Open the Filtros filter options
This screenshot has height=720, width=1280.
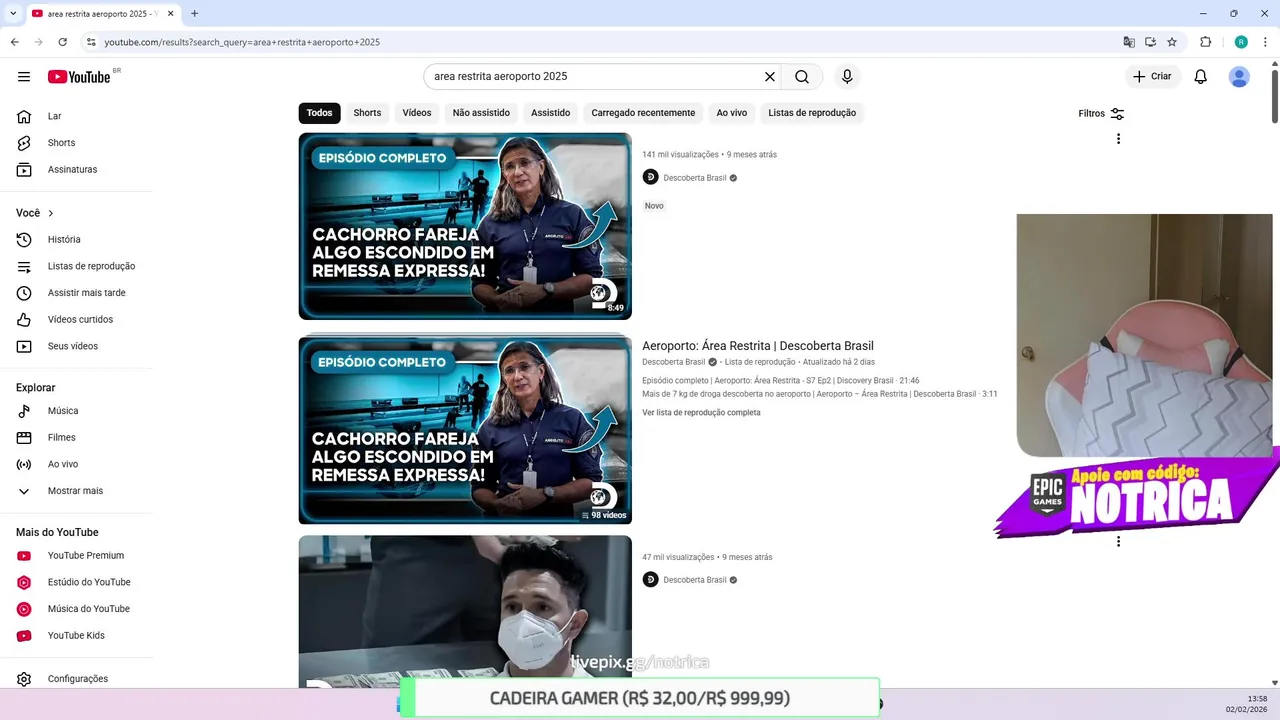coord(1101,114)
